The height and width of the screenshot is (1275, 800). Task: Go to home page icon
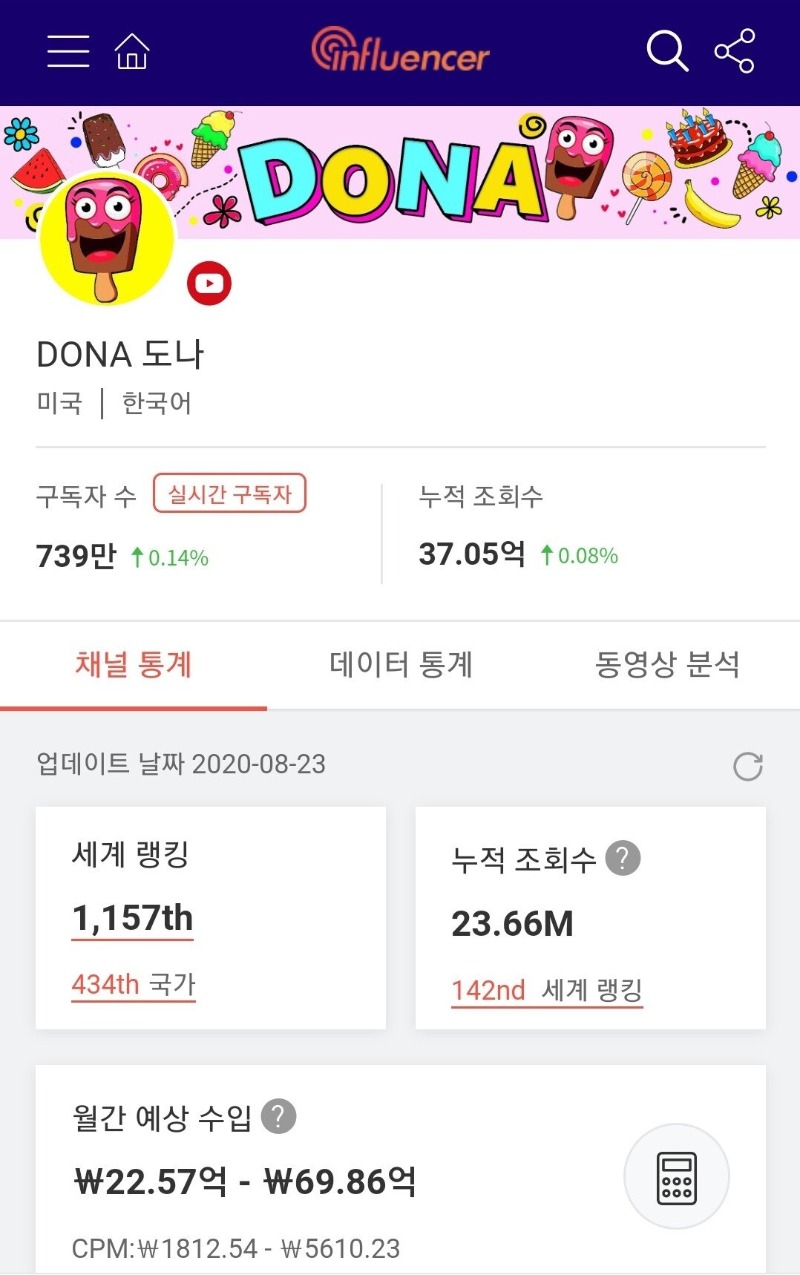coord(132,50)
